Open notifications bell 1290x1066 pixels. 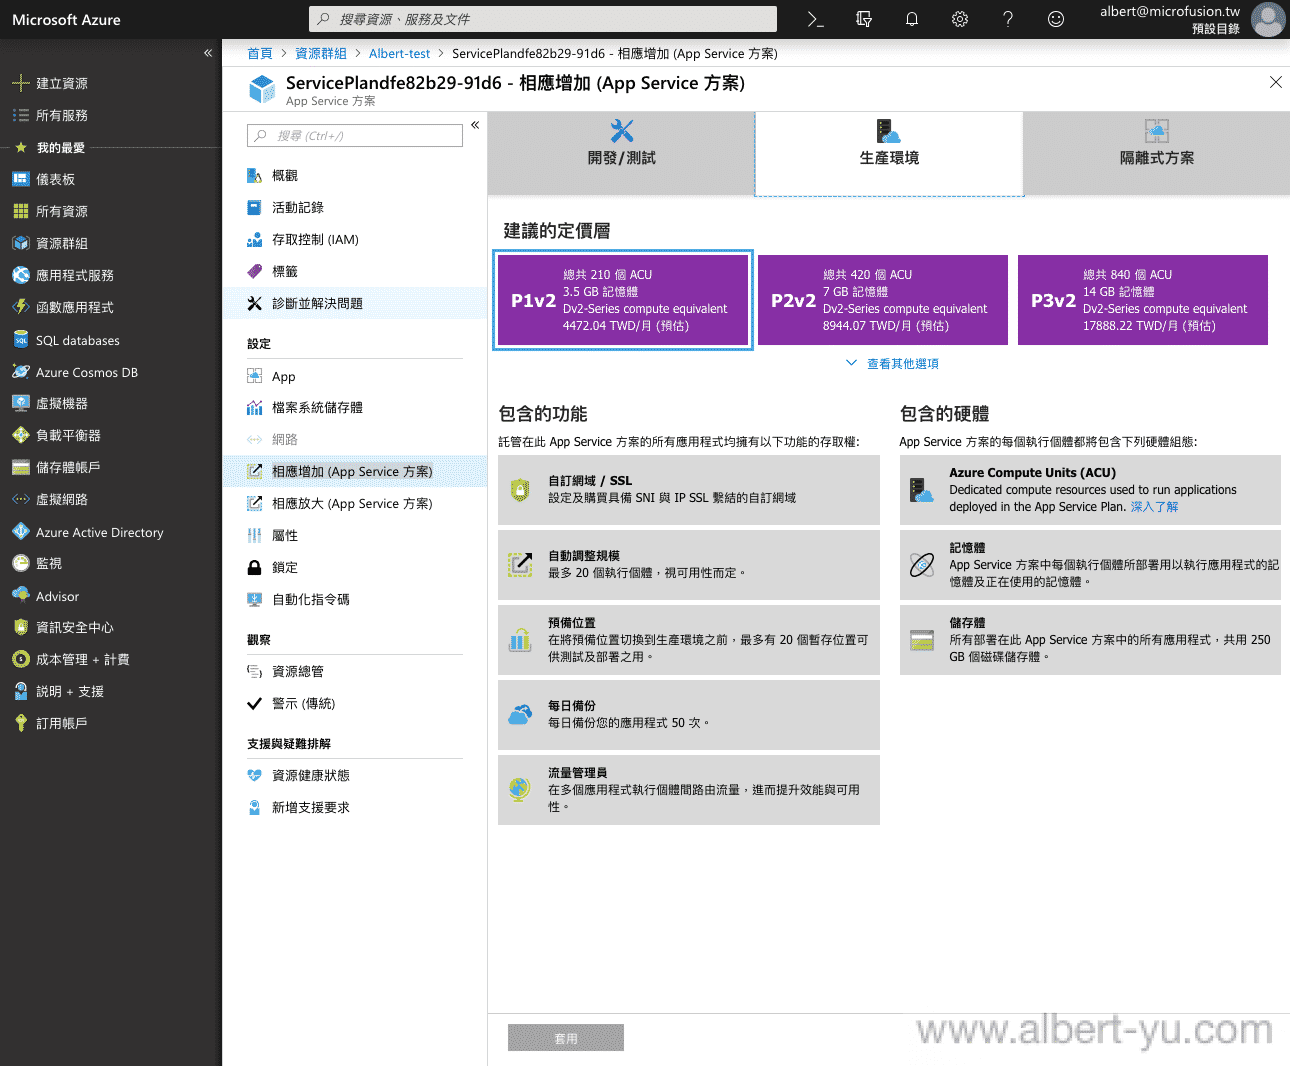pyautogui.click(x=912, y=19)
